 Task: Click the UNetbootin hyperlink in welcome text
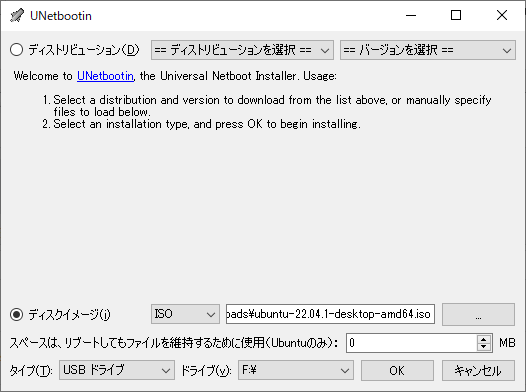point(105,76)
